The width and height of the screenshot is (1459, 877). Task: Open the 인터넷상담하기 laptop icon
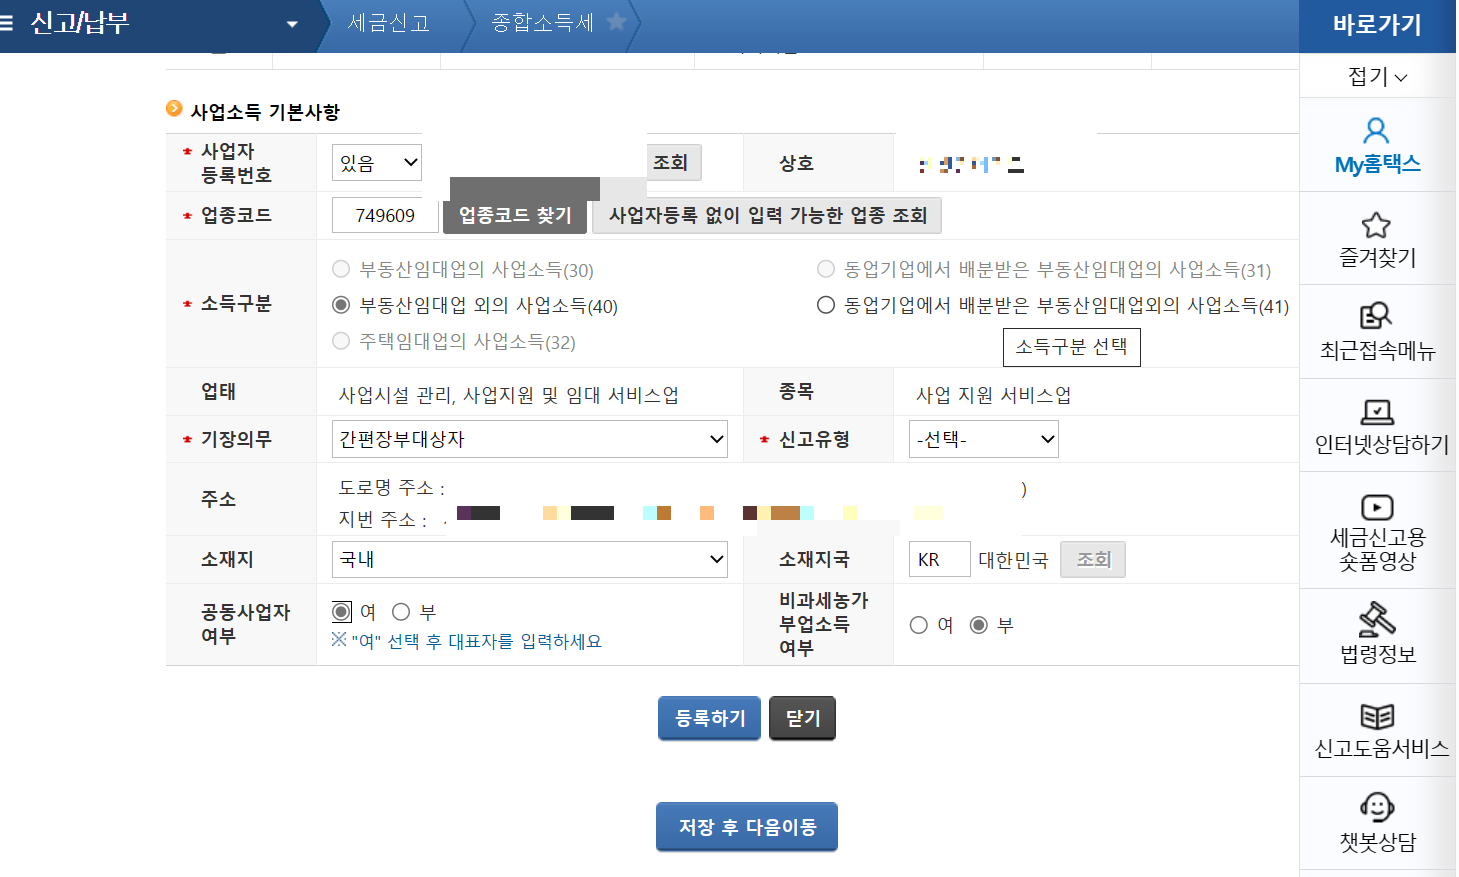pyautogui.click(x=1377, y=411)
